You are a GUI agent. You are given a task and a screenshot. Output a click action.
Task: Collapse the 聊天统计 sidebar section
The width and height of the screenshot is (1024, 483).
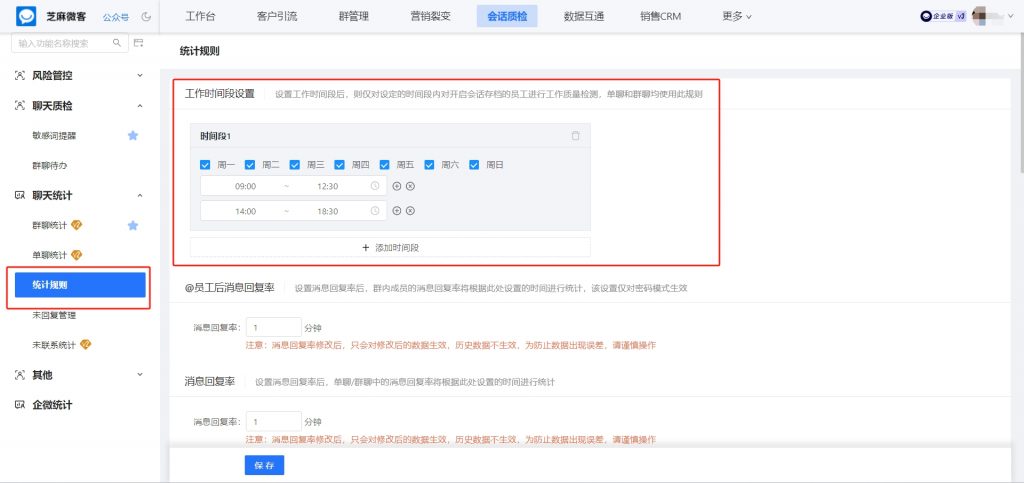pyautogui.click(x=139, y=195)
